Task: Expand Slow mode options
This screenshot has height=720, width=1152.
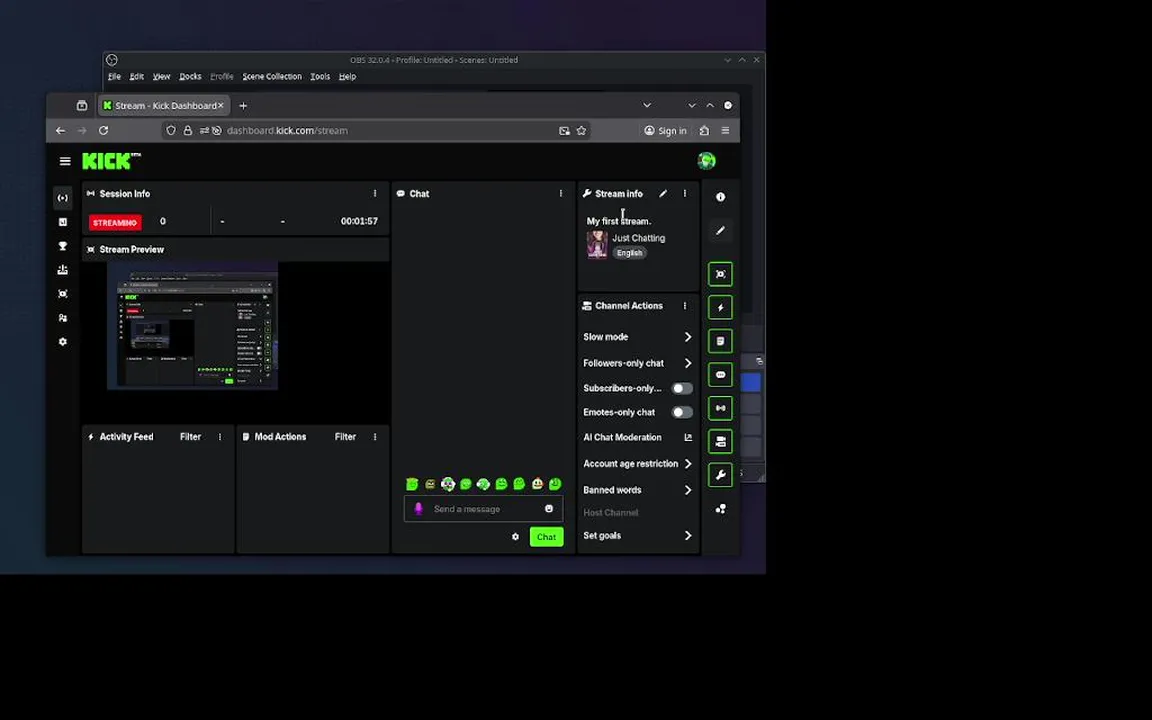Action: (x=638, y=337)
